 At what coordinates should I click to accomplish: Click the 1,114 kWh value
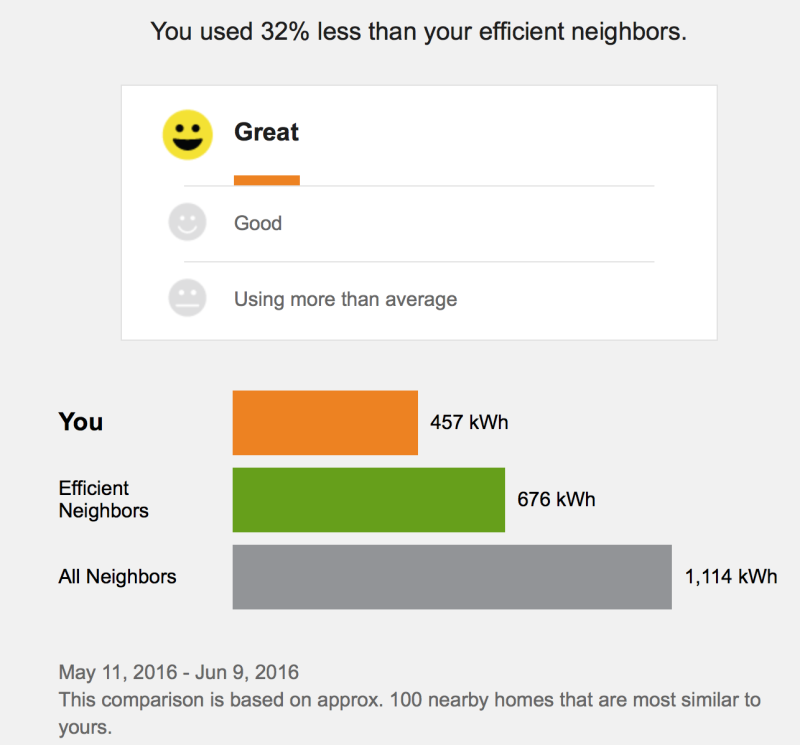731,576
